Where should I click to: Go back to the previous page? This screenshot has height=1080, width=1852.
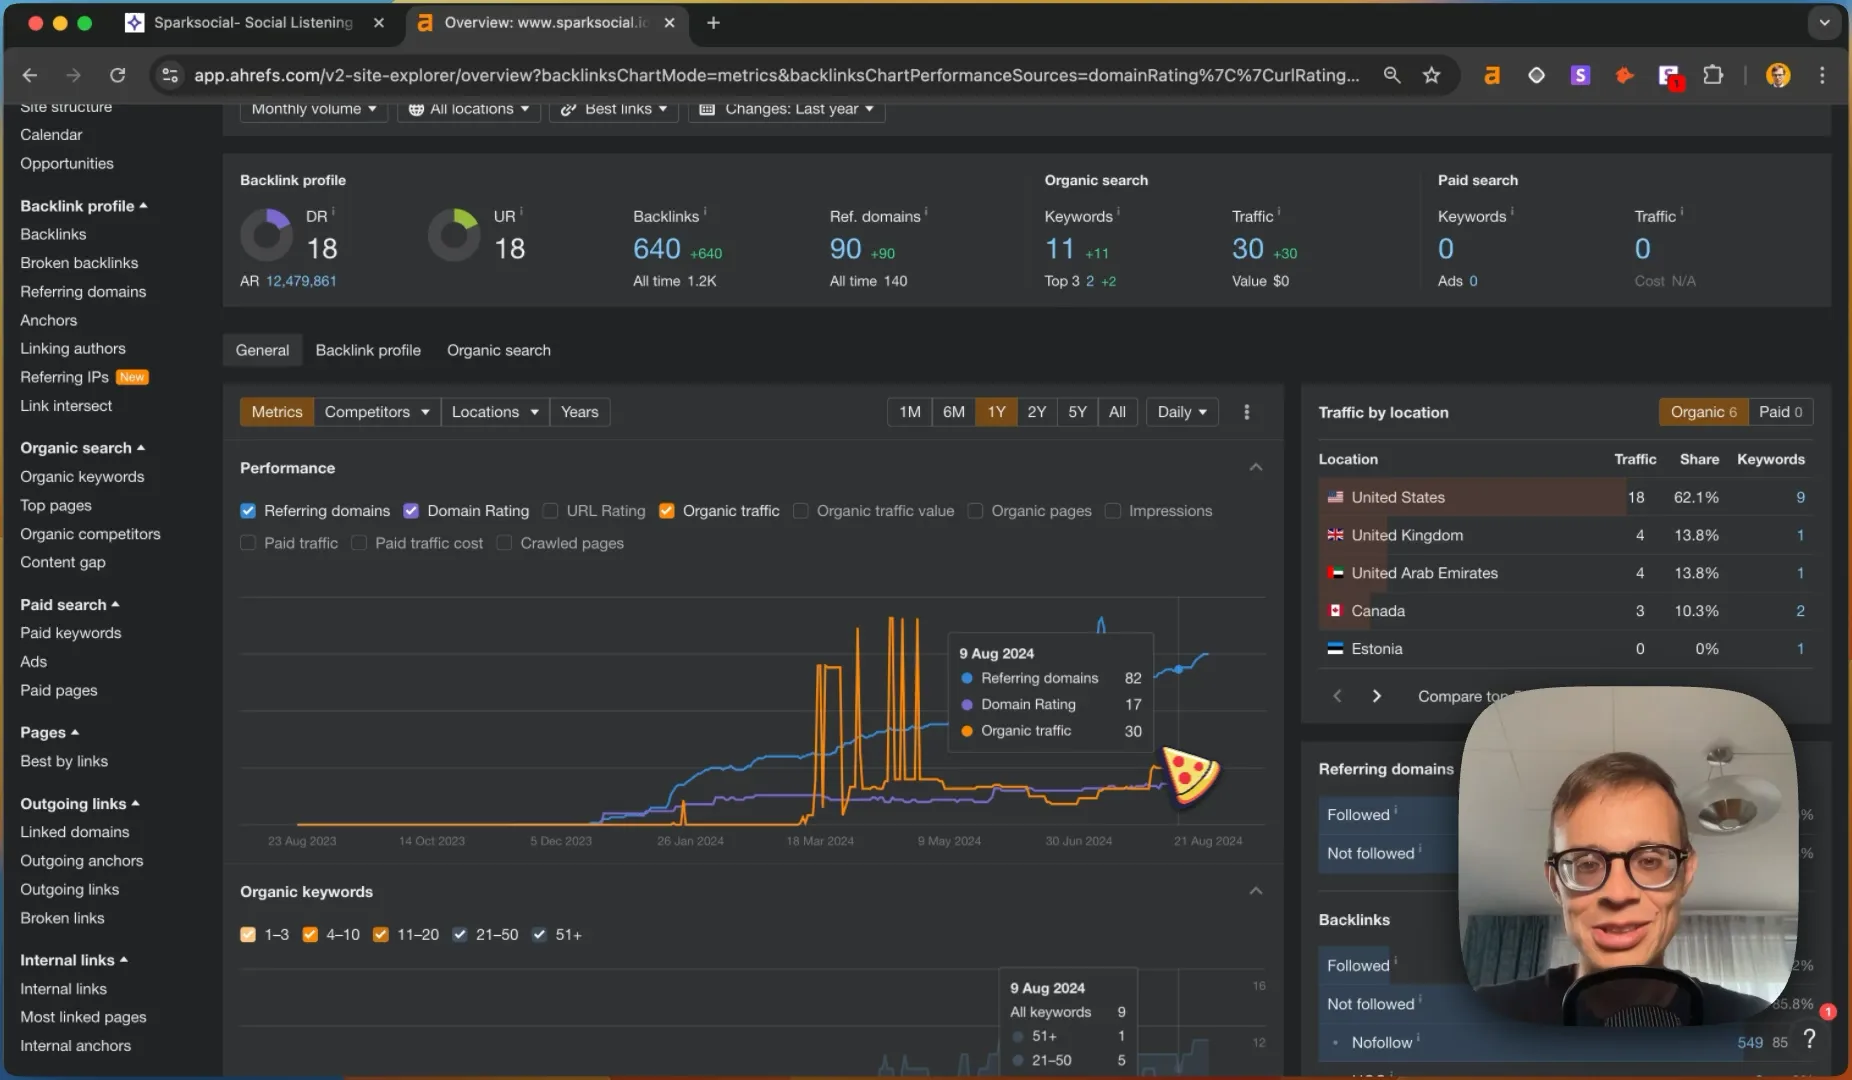point(30,75)
